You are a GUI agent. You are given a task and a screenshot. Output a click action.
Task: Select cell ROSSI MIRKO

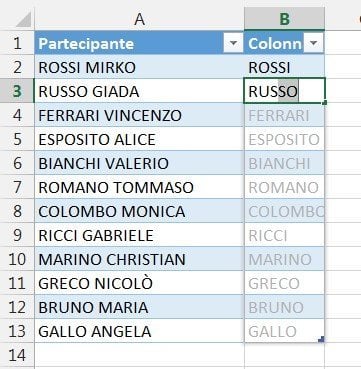pos(139,67)
